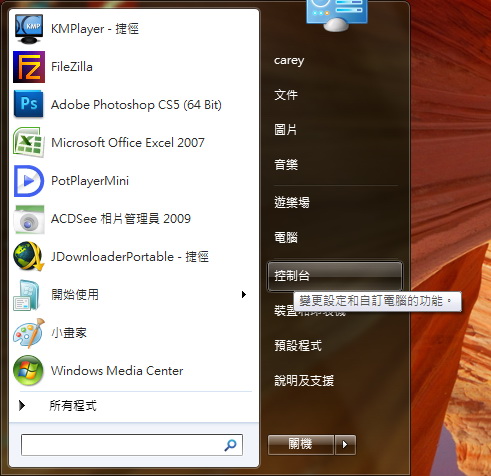Click the FileZilla program name
This screenshot has width=491, height=476.
72,67
